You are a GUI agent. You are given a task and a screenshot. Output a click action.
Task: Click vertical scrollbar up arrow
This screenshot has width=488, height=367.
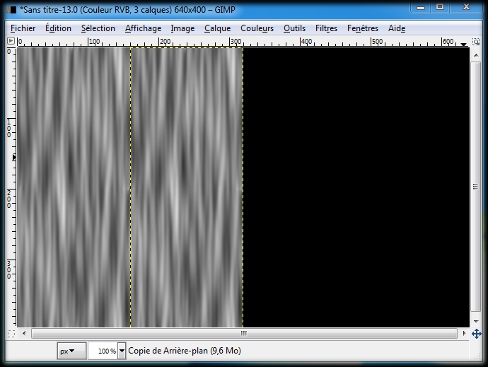(x=476, y=55)
